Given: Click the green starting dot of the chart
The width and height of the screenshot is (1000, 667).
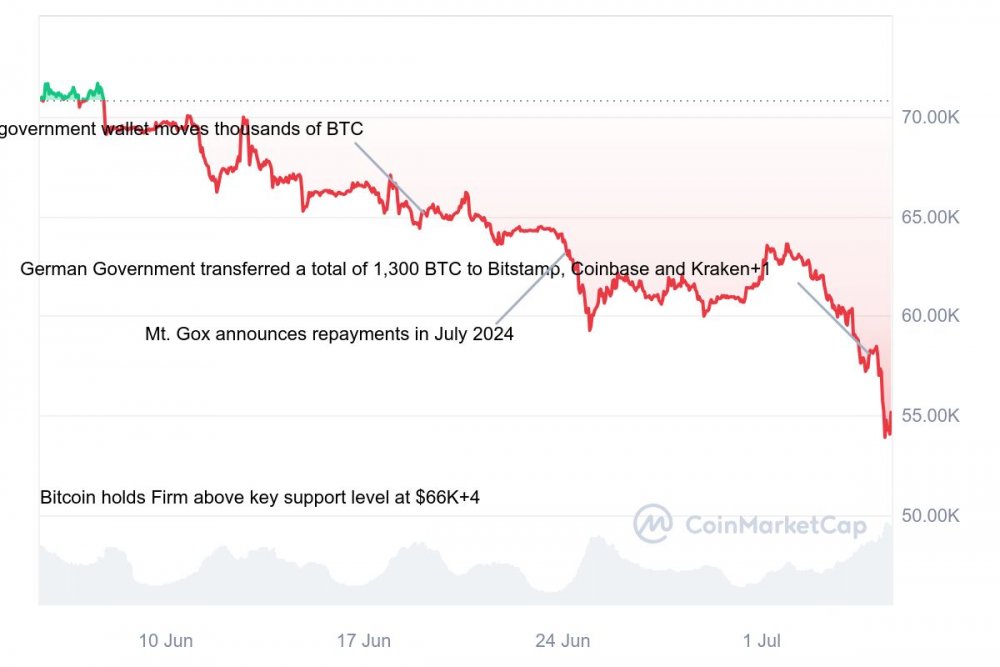Looking at the screenshot, I should click(42, 98).
